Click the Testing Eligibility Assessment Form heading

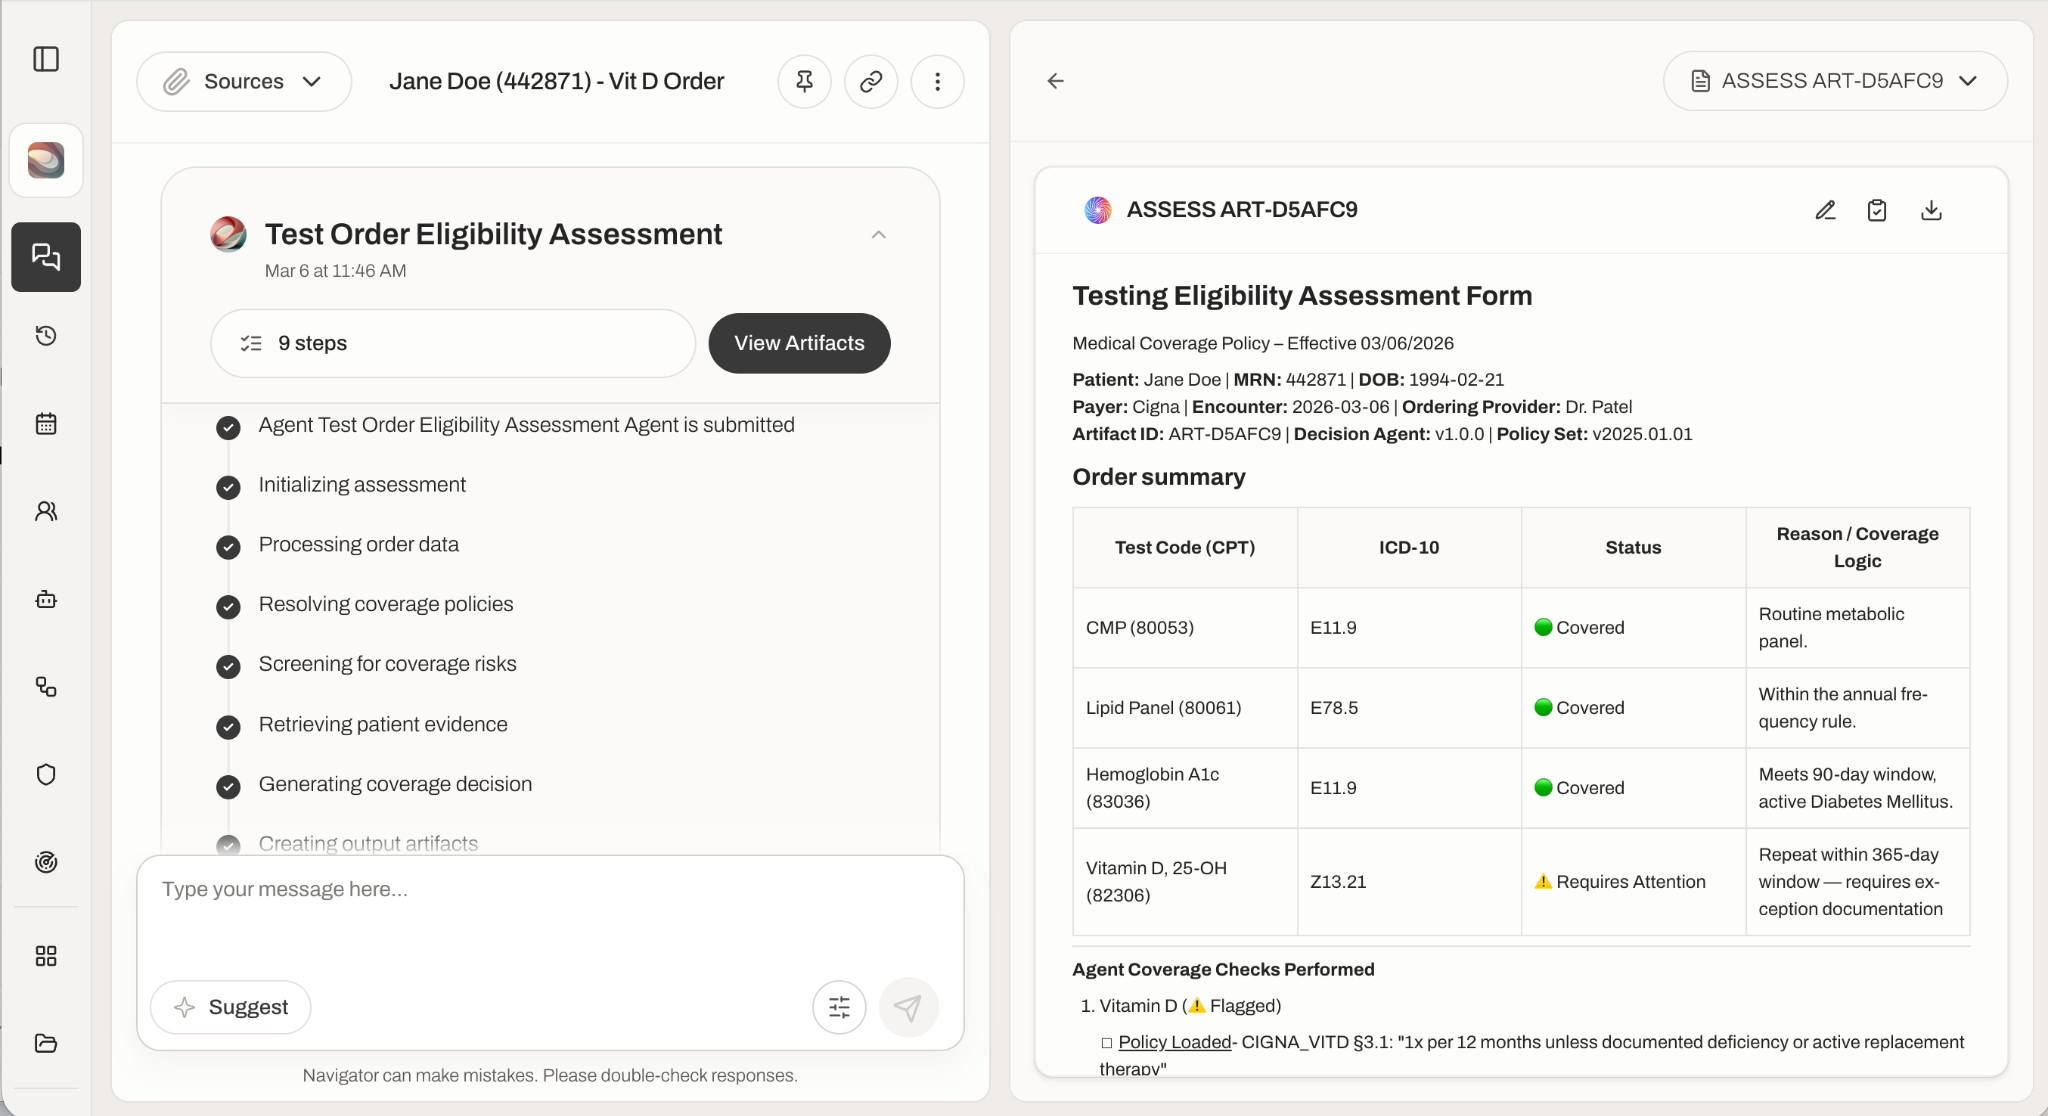[x=1302, y=296]
